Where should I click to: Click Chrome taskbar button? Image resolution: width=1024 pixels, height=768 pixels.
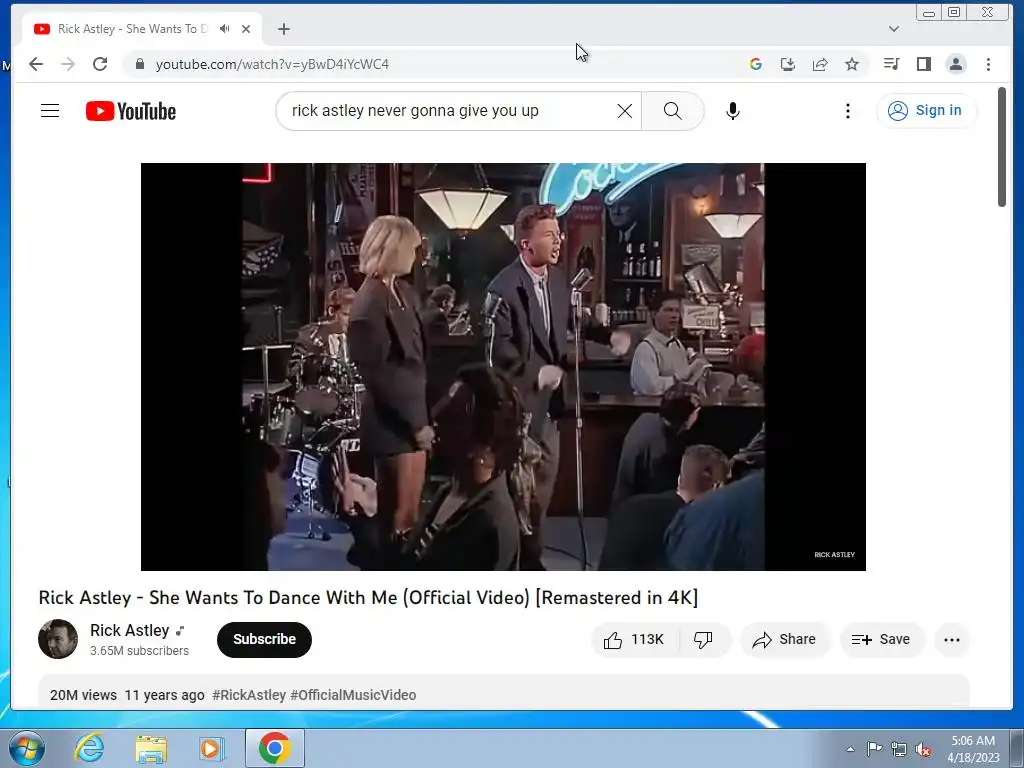(275, 748)
